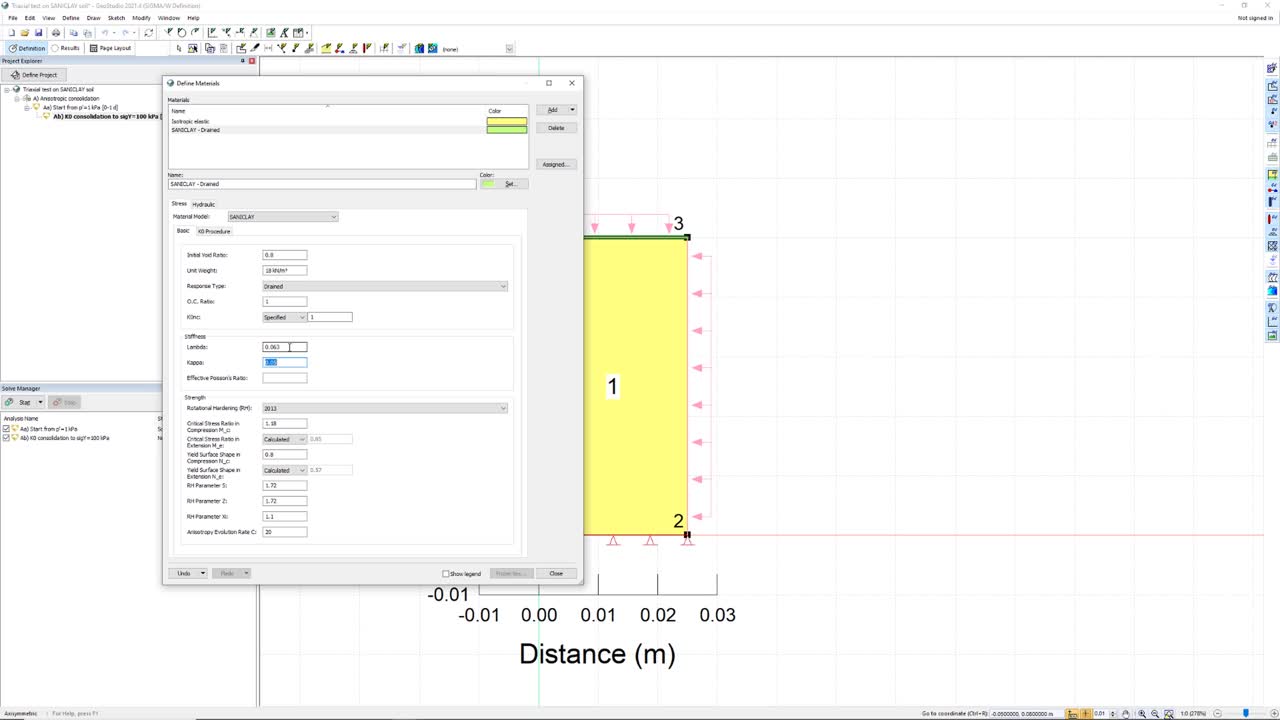Click the Draw Materials icon (yellow region)
This screenshot has height=720, width=1280.
pos(325,48)
